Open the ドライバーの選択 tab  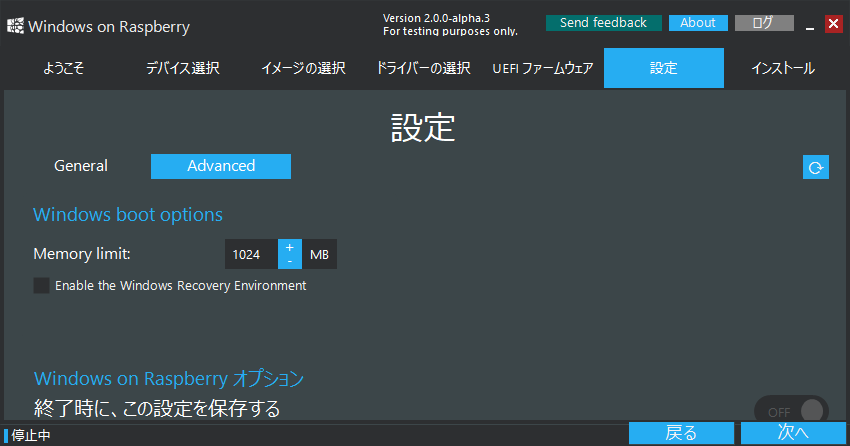[423, 68]
